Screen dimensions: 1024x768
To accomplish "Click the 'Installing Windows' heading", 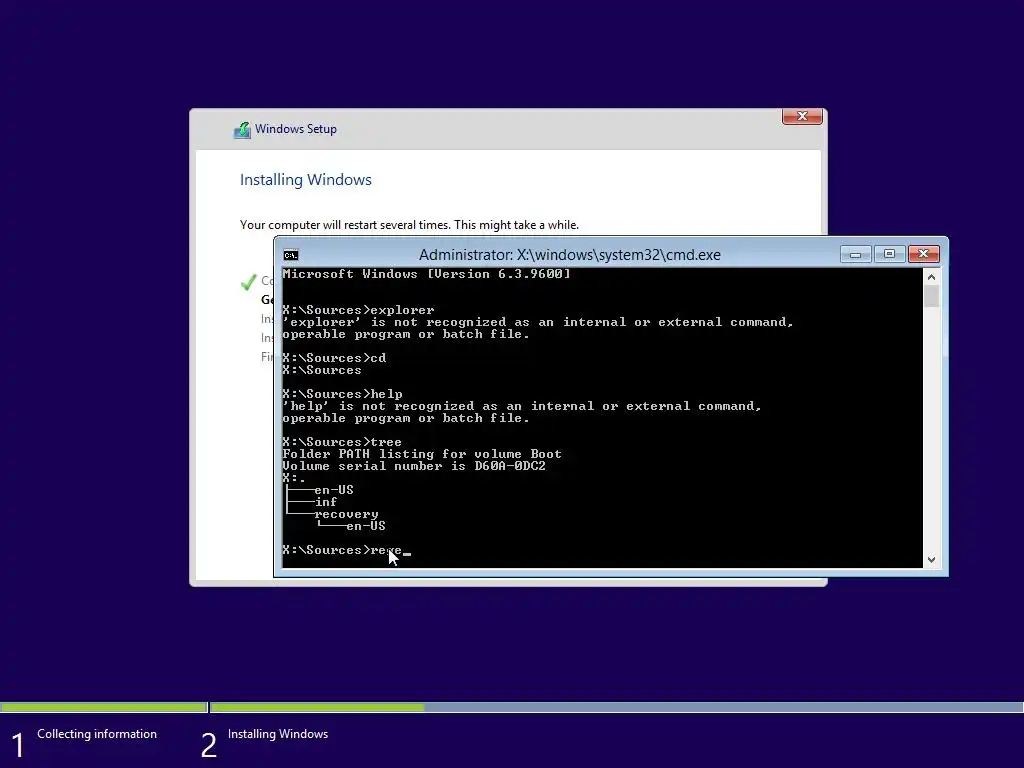I will (306, 180).
